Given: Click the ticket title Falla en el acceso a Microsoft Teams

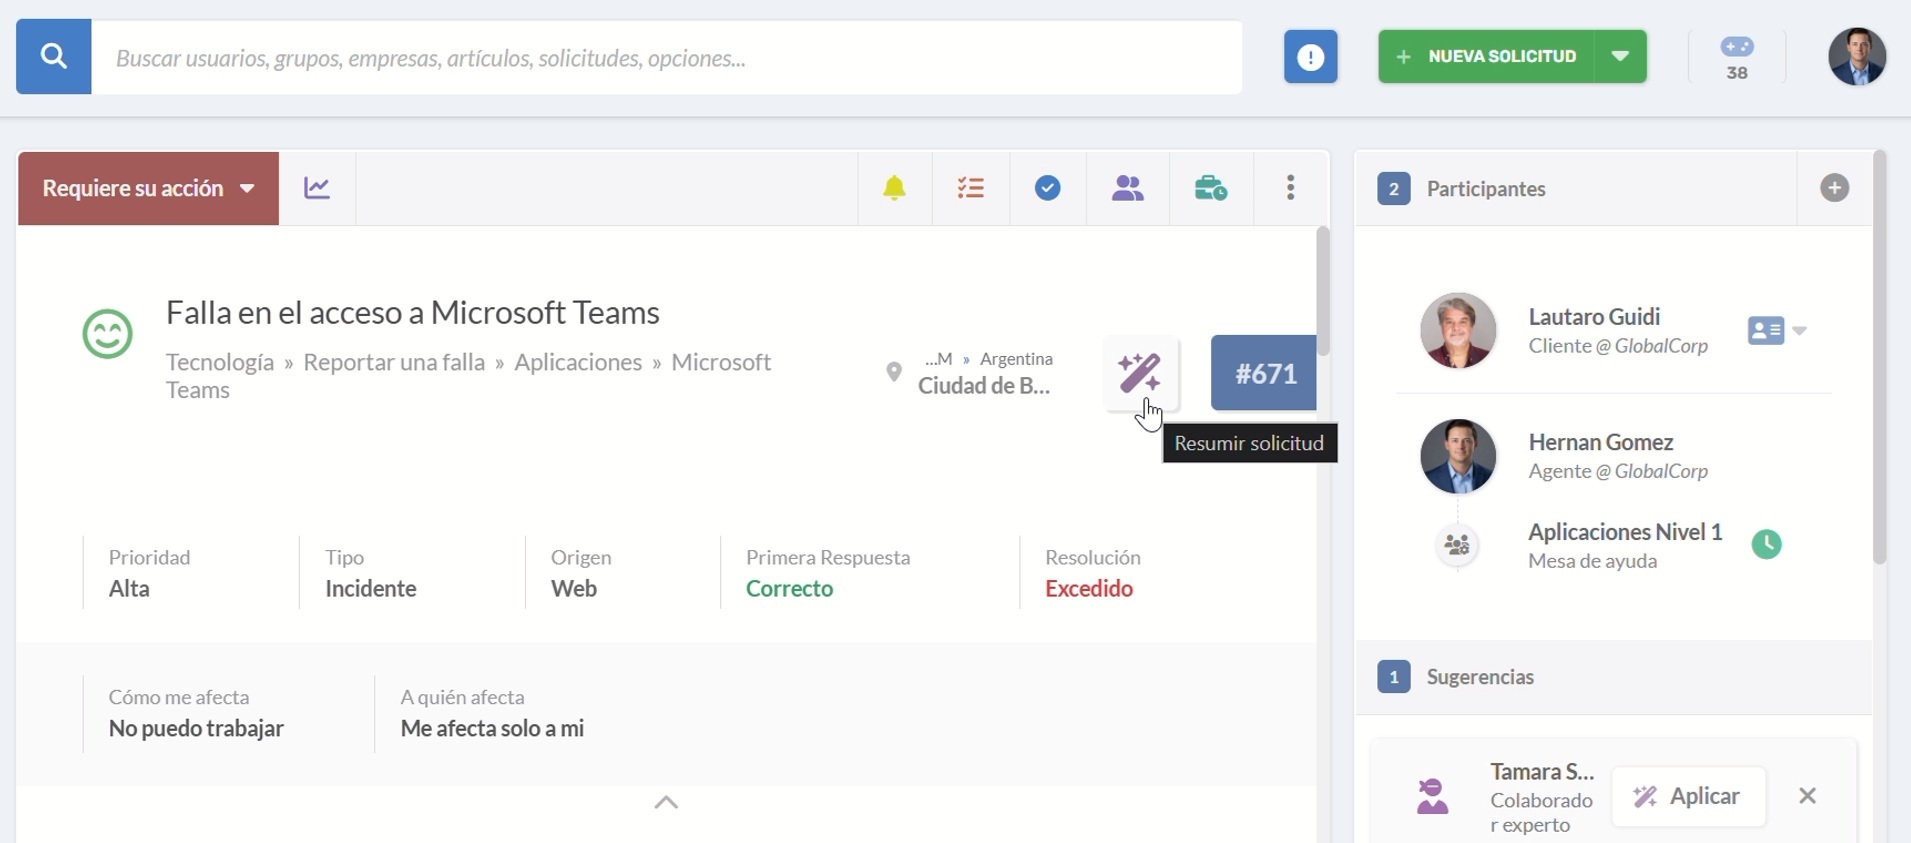Looking at the screenshot, I should tap(413, 313).
